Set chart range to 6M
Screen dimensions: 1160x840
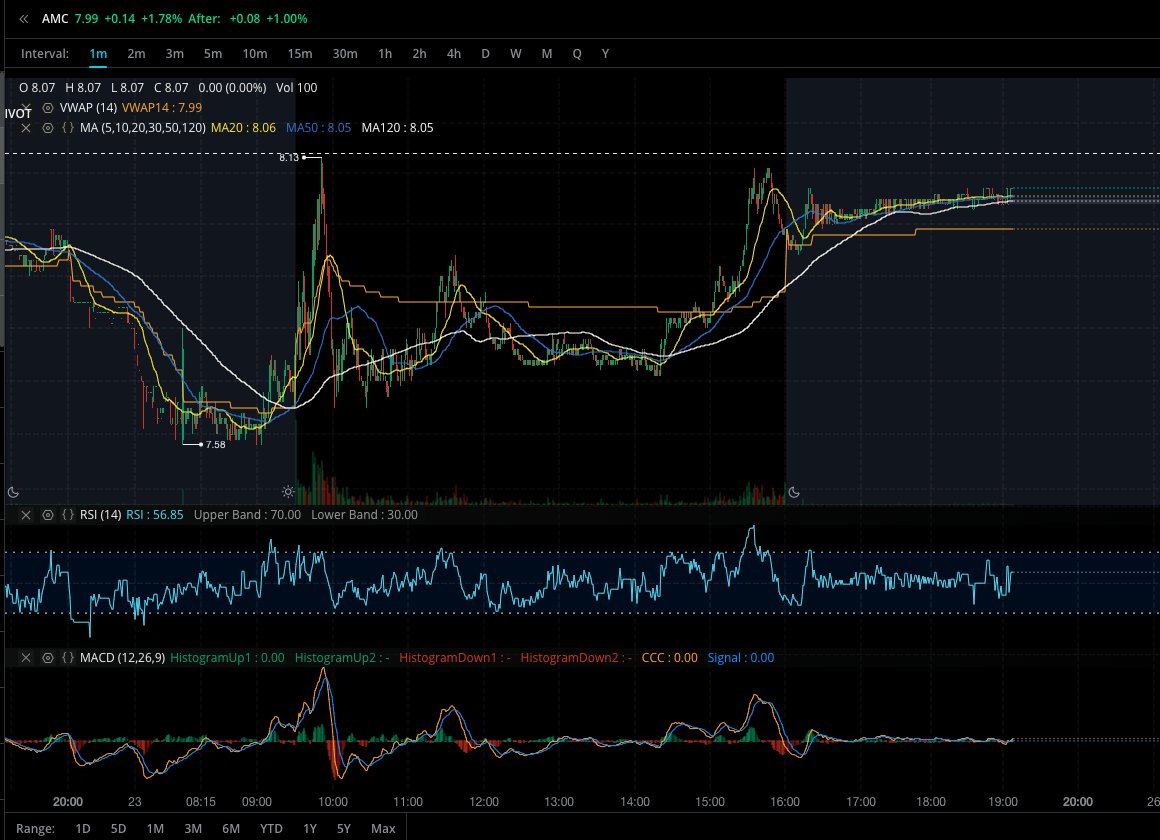point(231,828)
